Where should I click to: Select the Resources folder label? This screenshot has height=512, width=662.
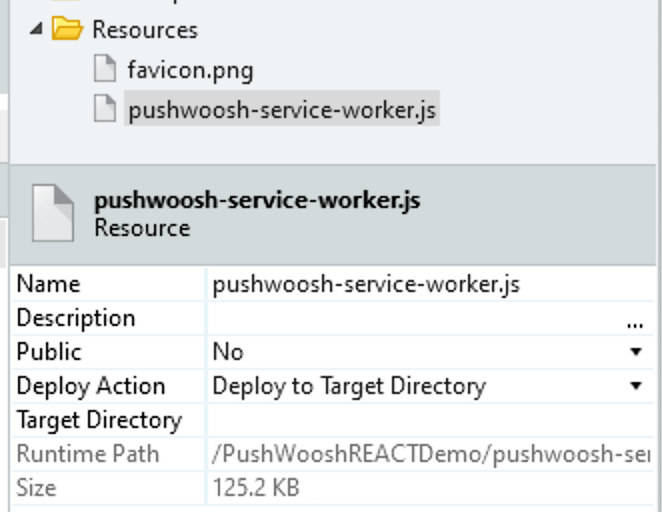[145, 30]
